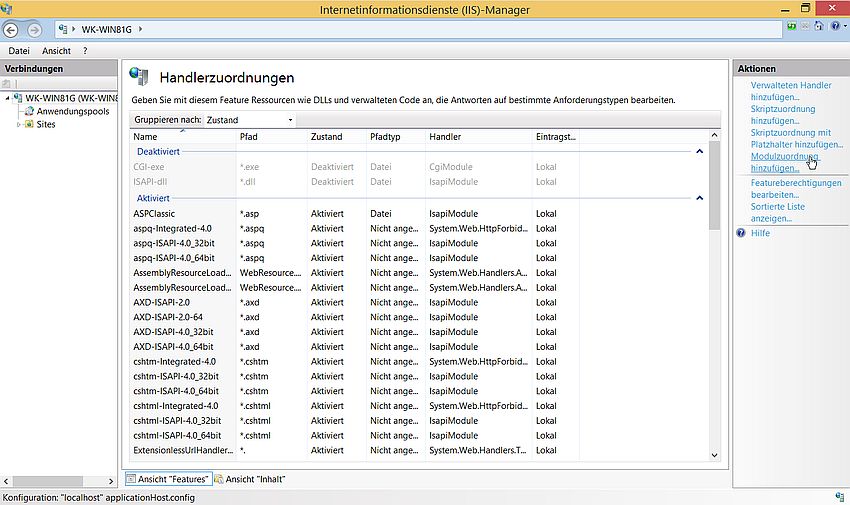
Task: Sort by the Name column header
Action: [183, 137]
